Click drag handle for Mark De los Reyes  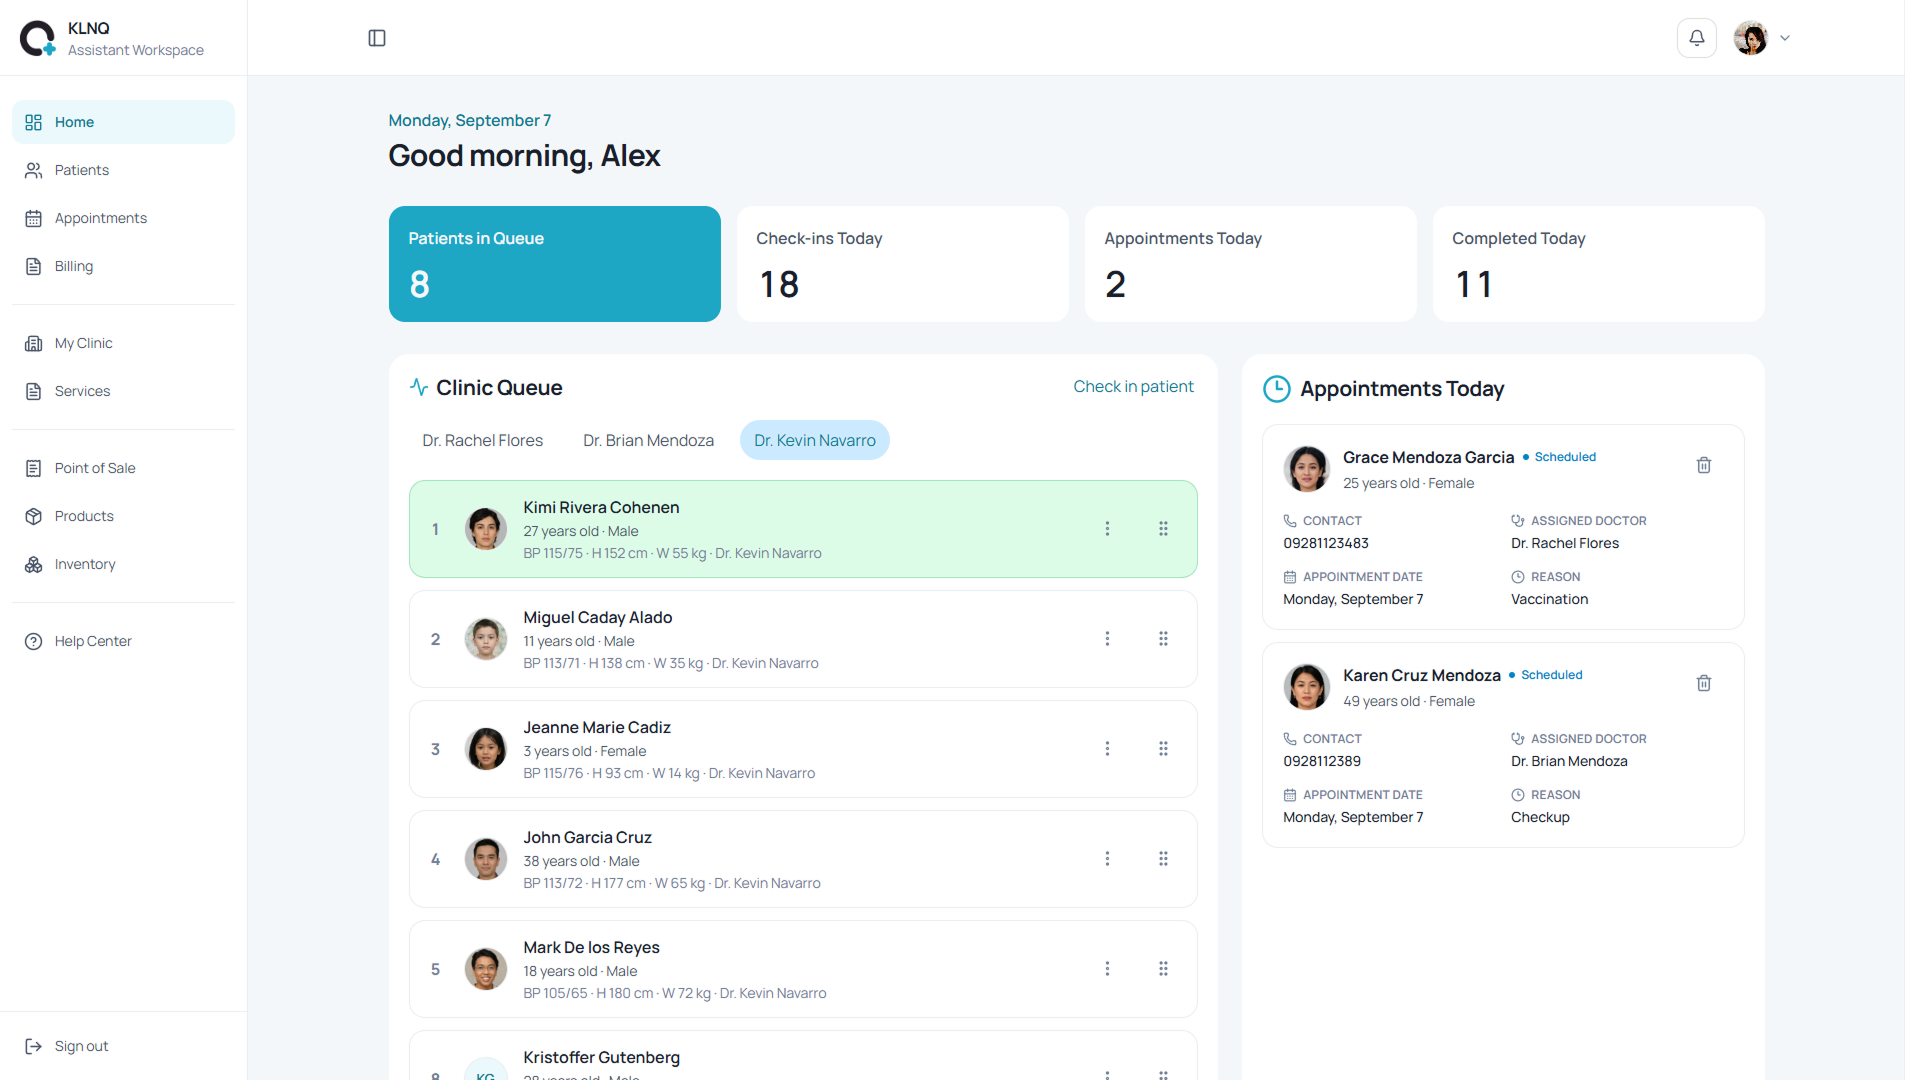coord(1163,969)
